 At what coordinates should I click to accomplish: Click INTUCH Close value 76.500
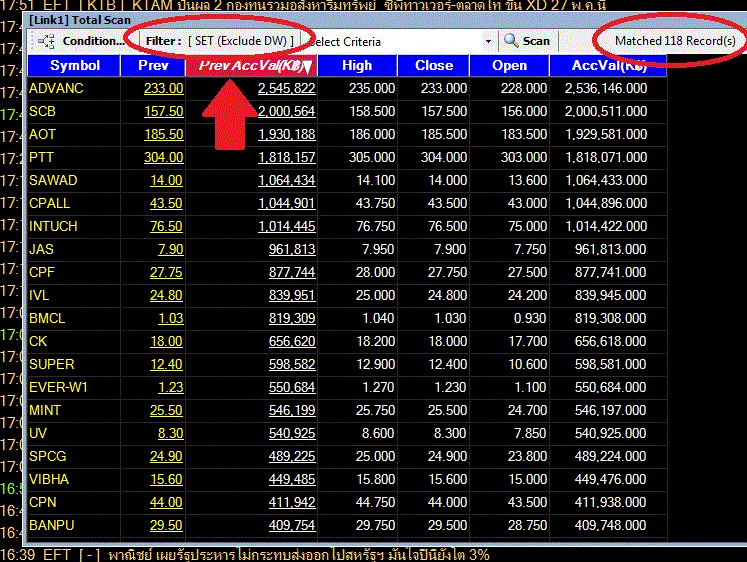click(447, 226)
